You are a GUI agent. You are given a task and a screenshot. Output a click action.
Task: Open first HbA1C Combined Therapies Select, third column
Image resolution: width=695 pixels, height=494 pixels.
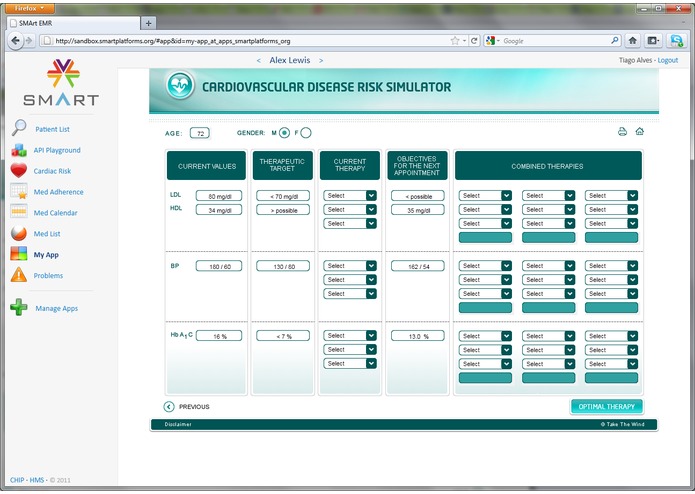click(x=611, y=336)
